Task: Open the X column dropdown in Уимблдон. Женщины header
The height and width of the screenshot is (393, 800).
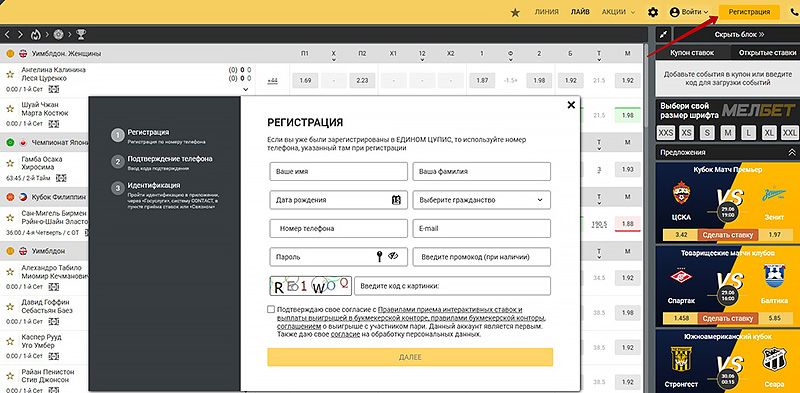Action: tap(334, 59)
